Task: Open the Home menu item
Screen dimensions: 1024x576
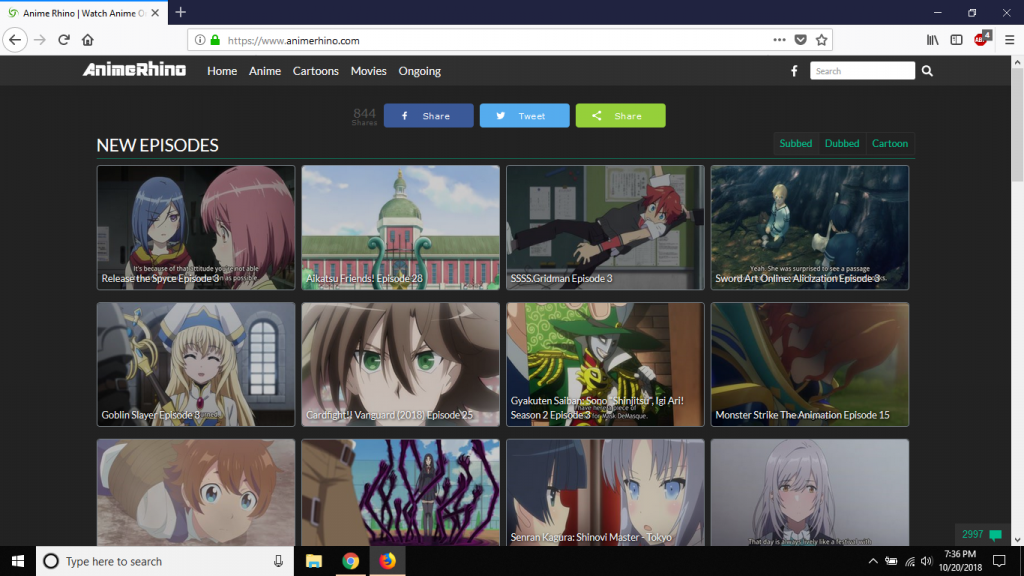Action: click(x=222, y=71)
